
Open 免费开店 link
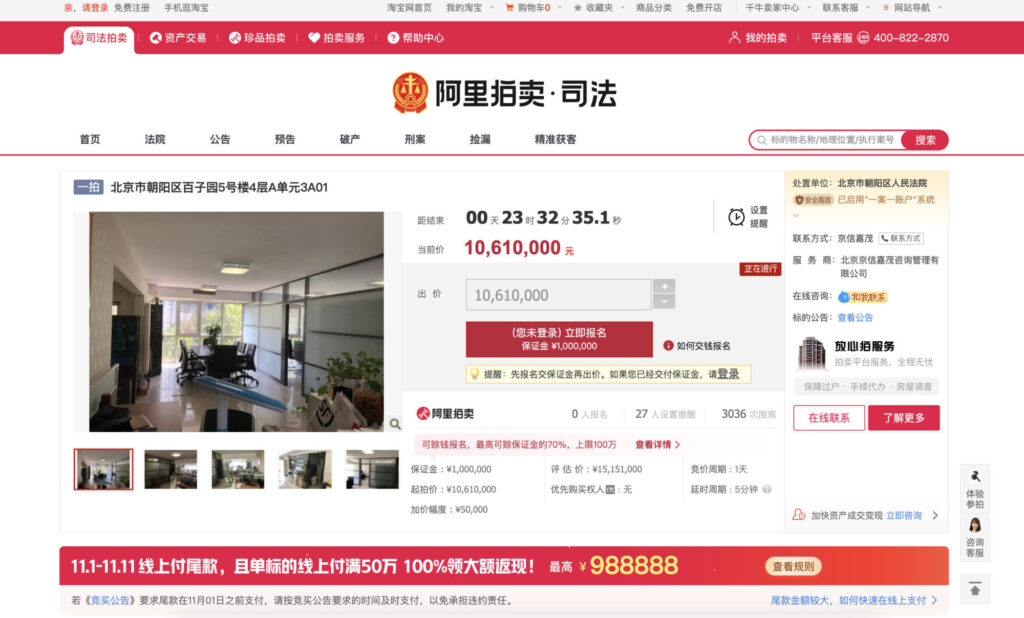pos(704,8)
